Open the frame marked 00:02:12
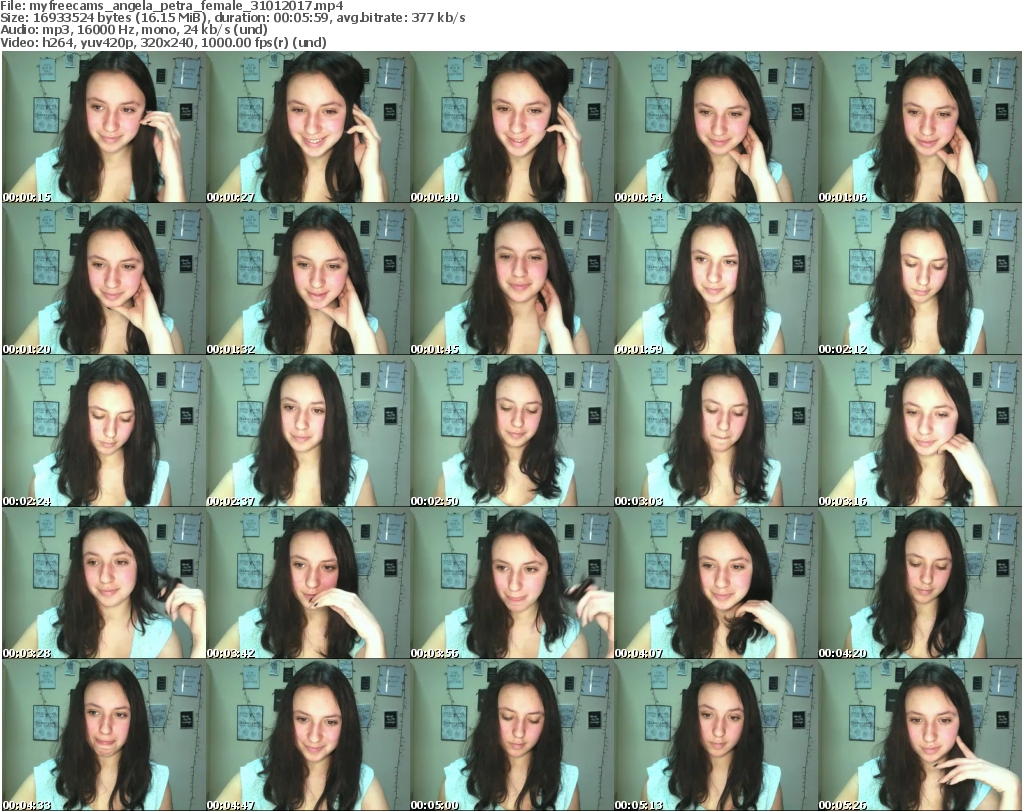The width and height of the screenshot is (1024, 811). pos(920,279)
